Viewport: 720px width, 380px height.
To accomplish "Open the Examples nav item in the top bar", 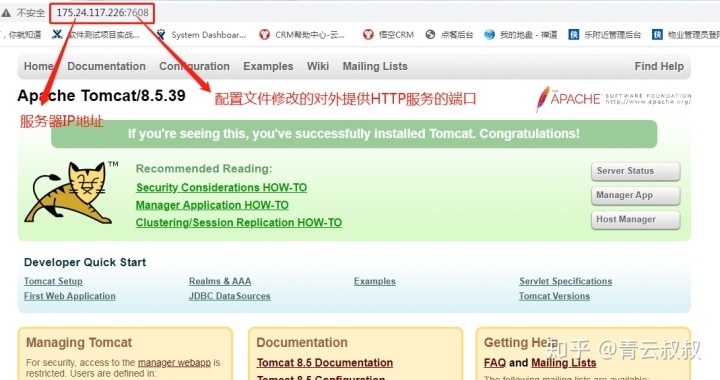I will 268,67.
